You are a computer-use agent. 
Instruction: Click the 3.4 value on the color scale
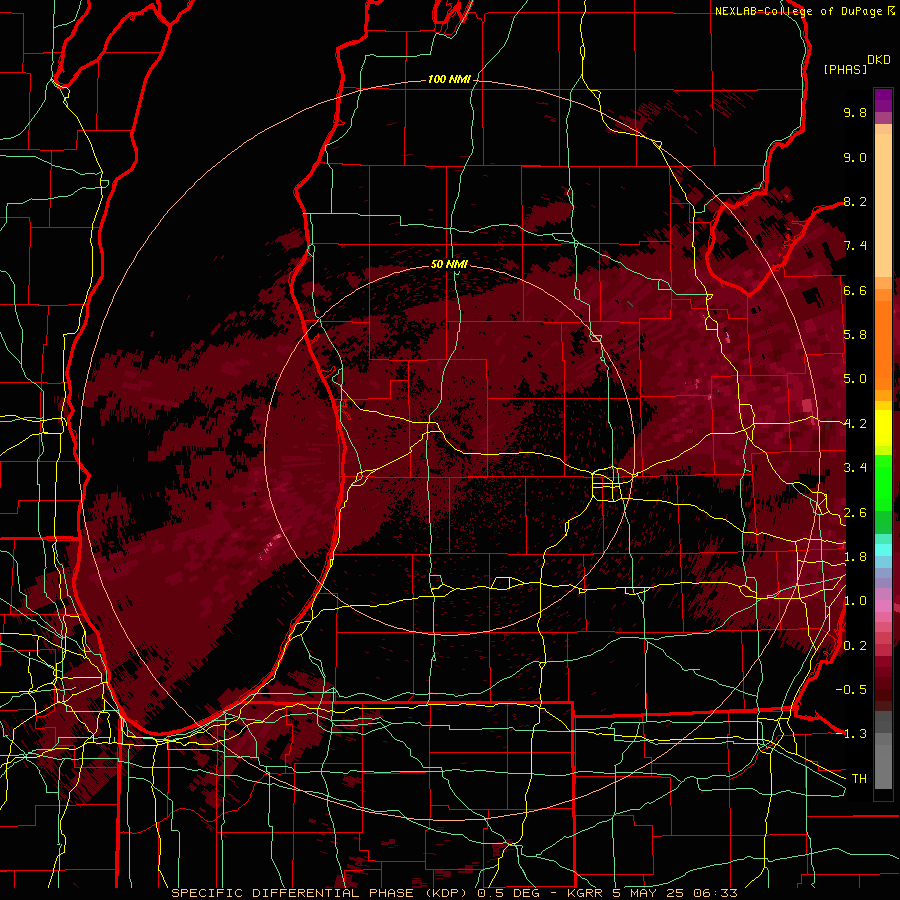tap(855, 468)
